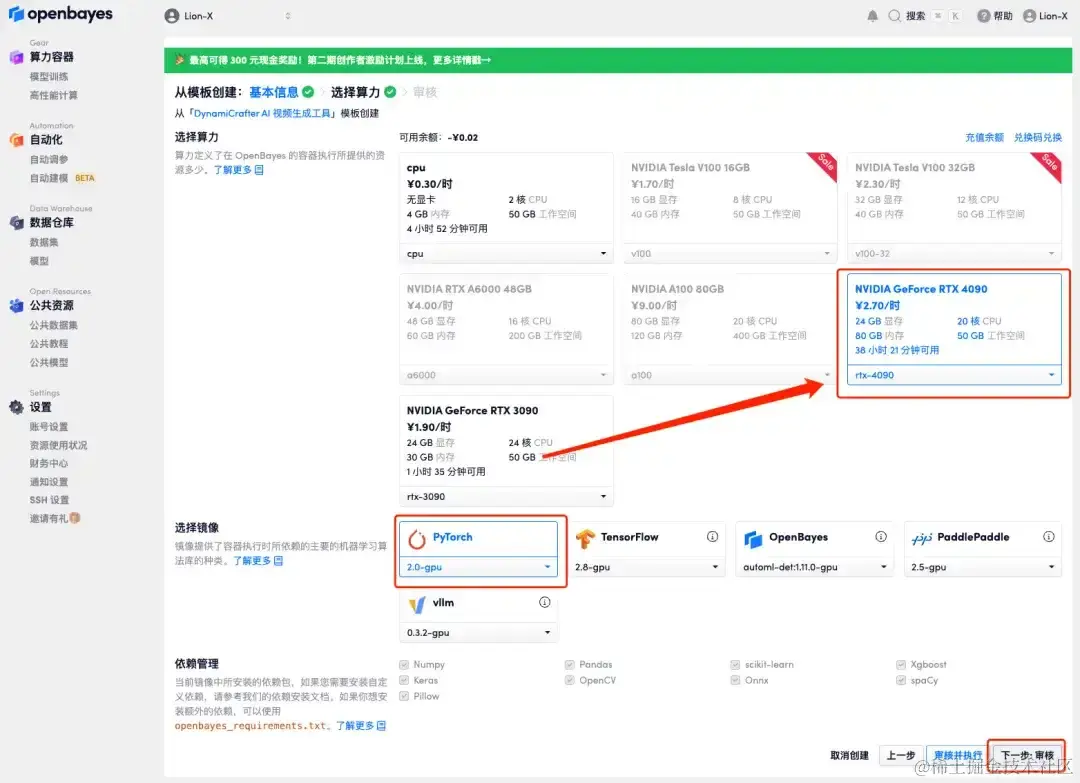Toggle the Xgboost checkbox
The image size is (1080, 783).
click(x=901, y=665)
